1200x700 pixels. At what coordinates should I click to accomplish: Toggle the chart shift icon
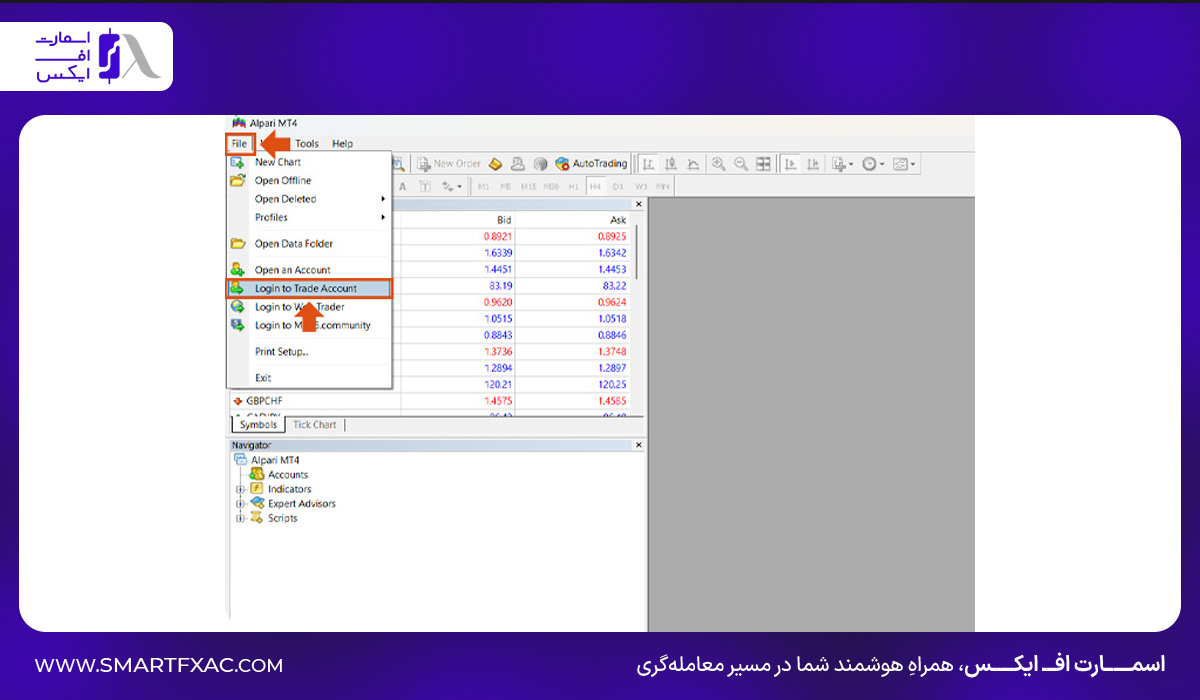coord(813,164)
